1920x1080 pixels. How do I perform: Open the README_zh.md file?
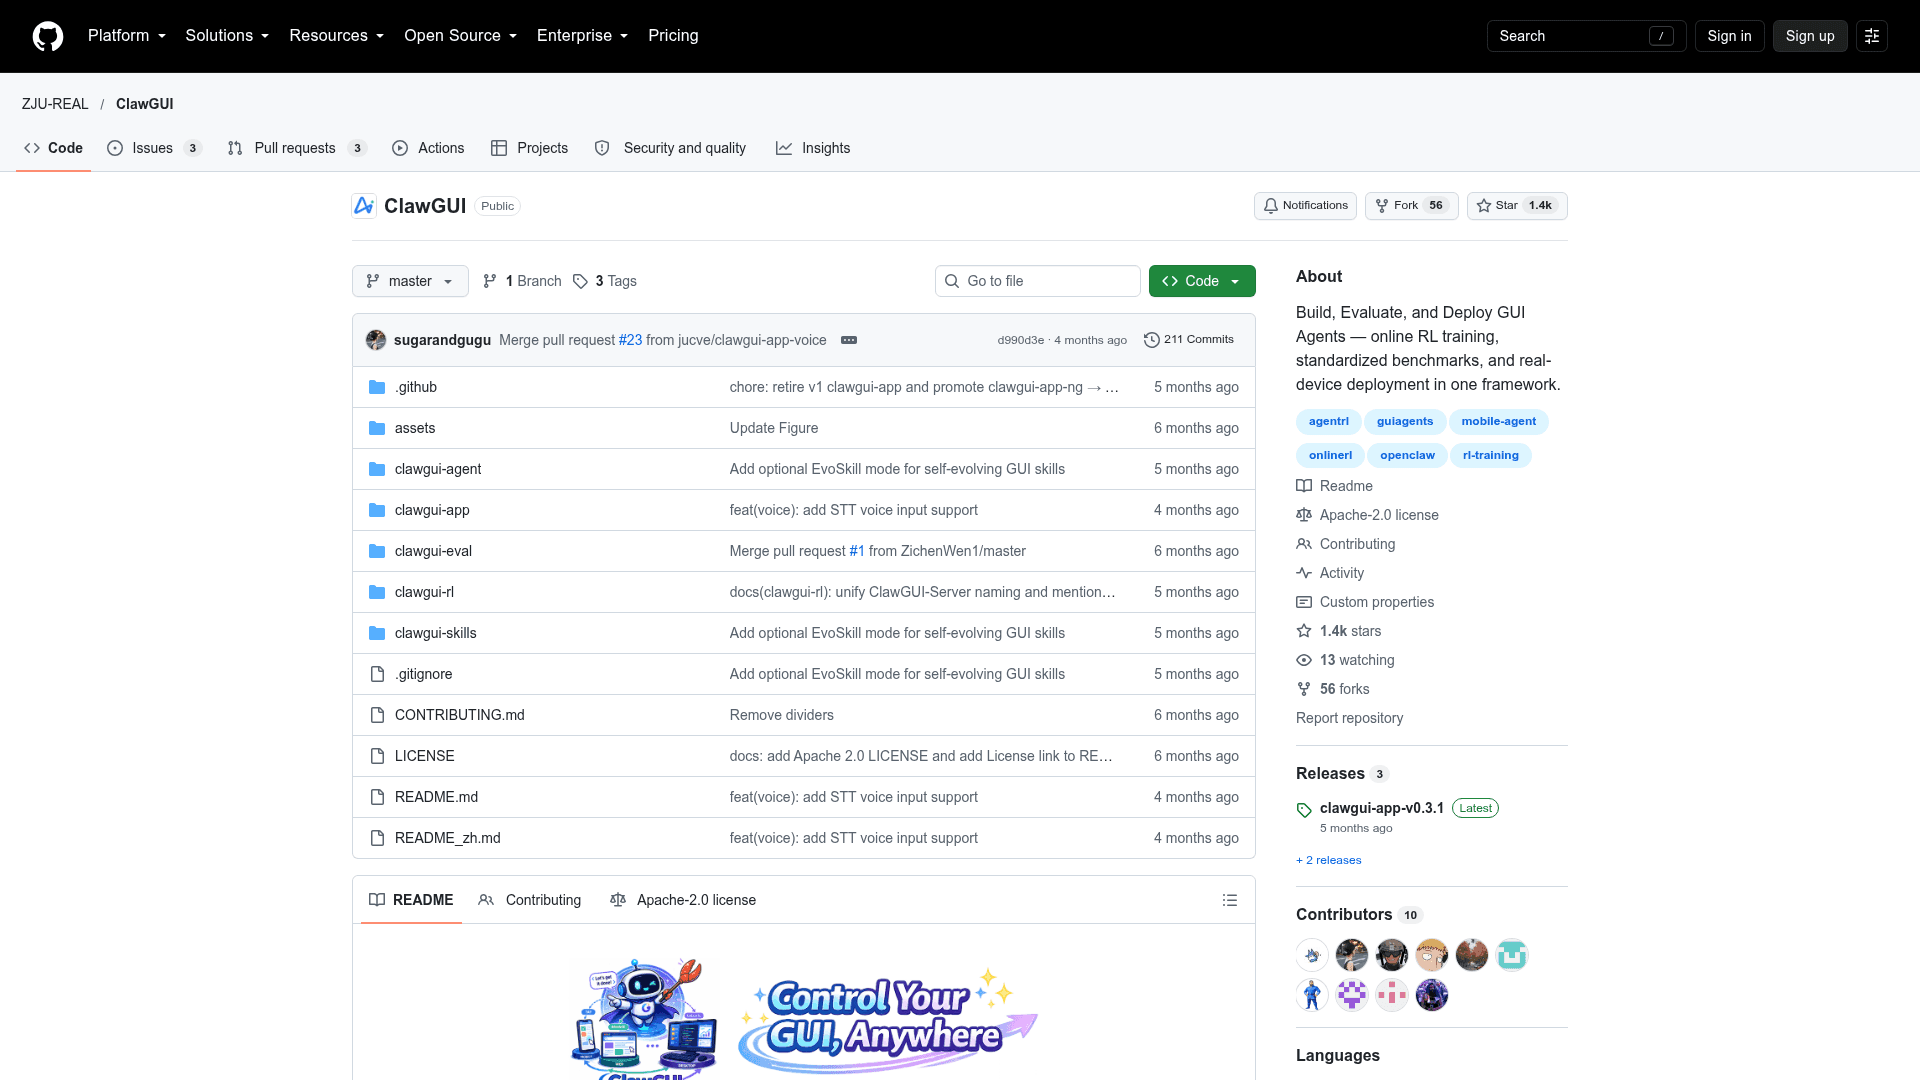448,838
